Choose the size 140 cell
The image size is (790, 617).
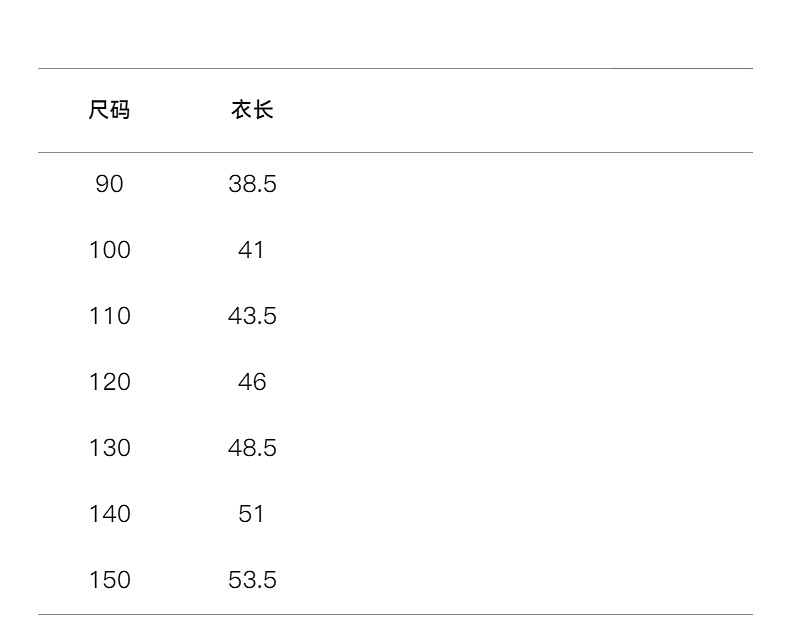[109, 514]
